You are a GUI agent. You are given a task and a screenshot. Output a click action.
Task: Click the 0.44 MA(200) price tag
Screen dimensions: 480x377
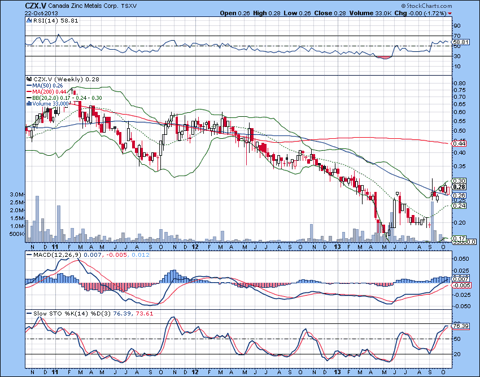point(460,143)
